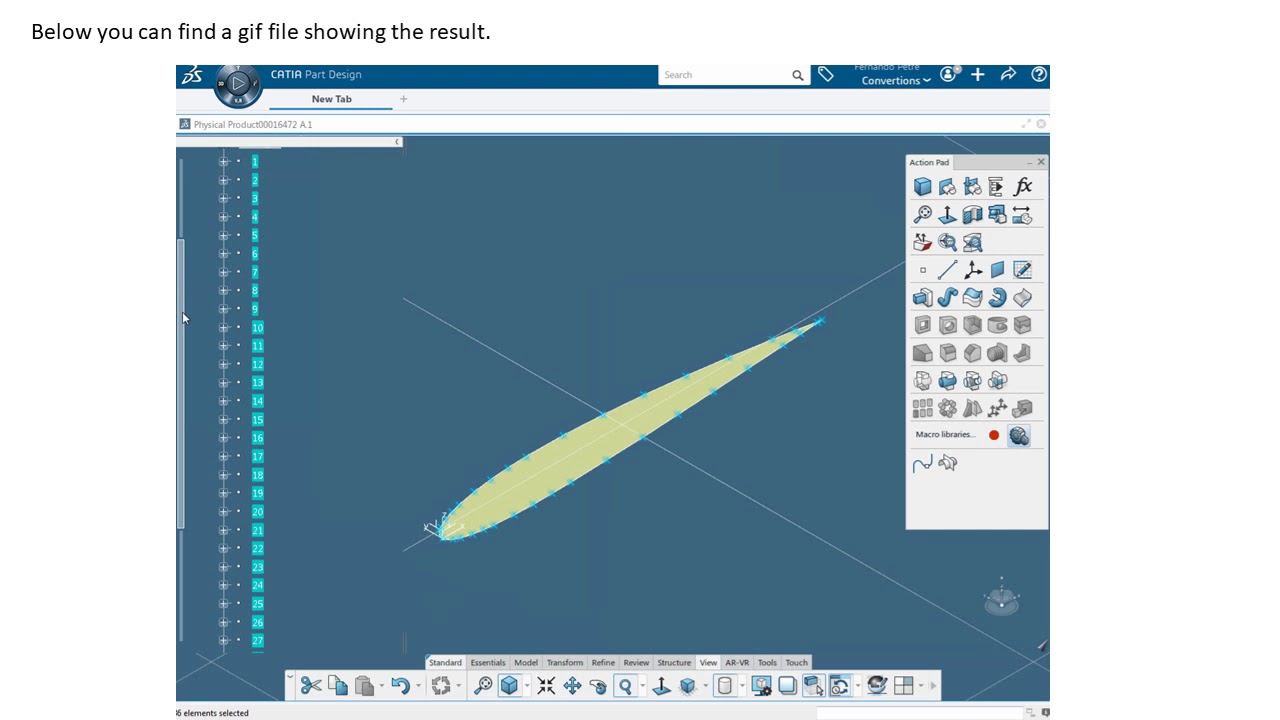Toggle the rendering style globe

click(x=876, y=685)
